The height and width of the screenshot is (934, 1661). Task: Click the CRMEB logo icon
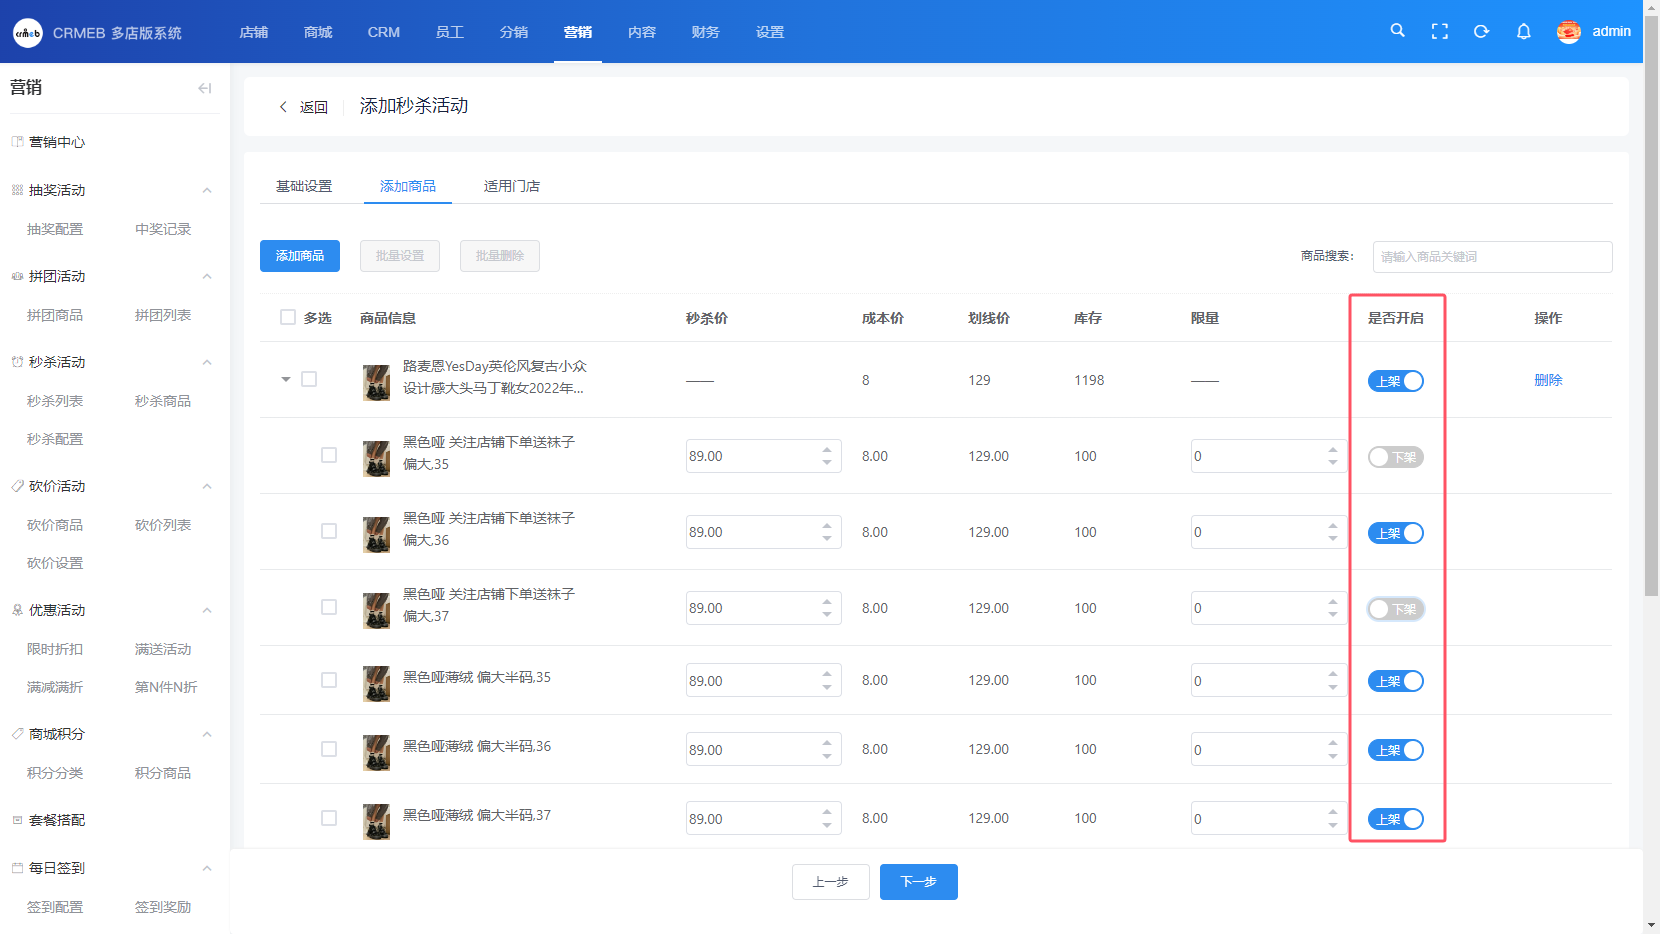tap(27, 33)
